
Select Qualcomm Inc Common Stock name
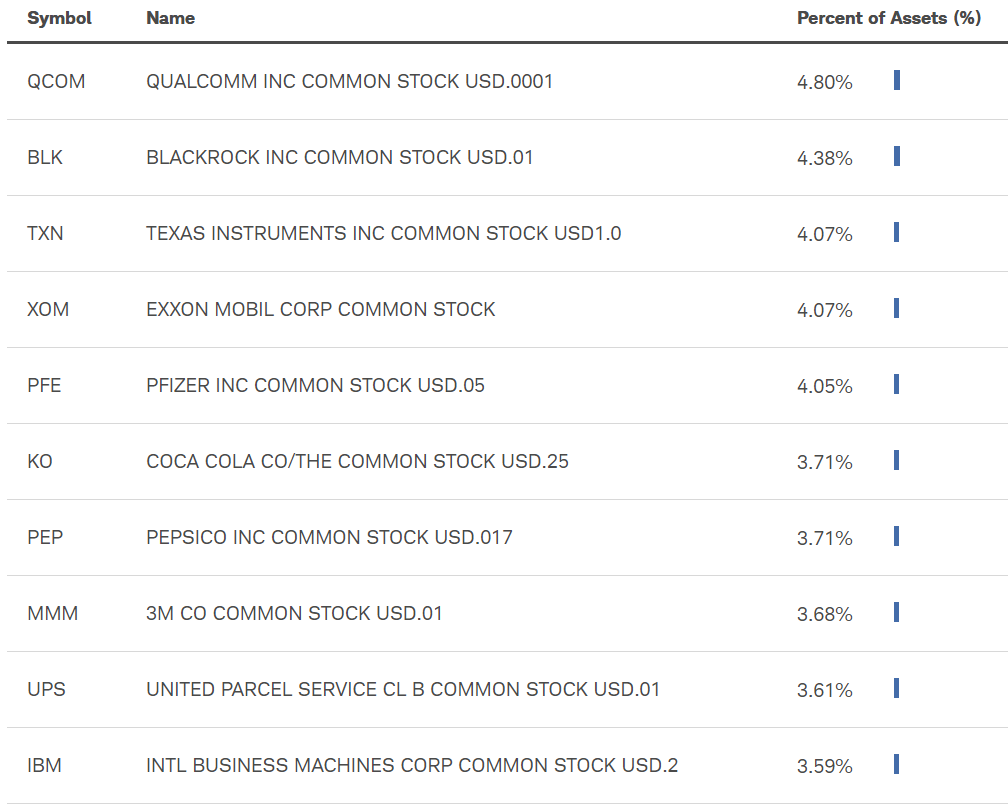click(350, 82)
